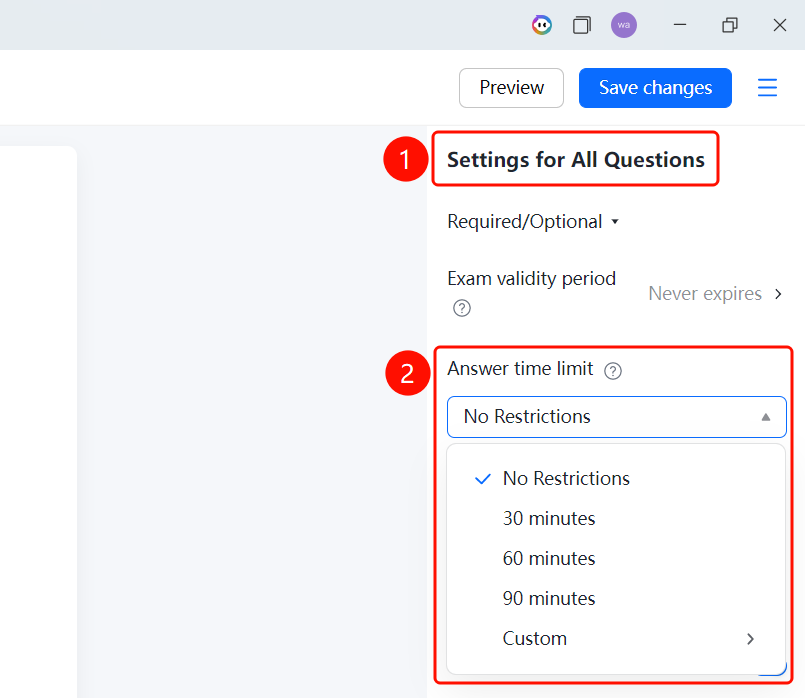Click the Preview button

pos(511,88)
